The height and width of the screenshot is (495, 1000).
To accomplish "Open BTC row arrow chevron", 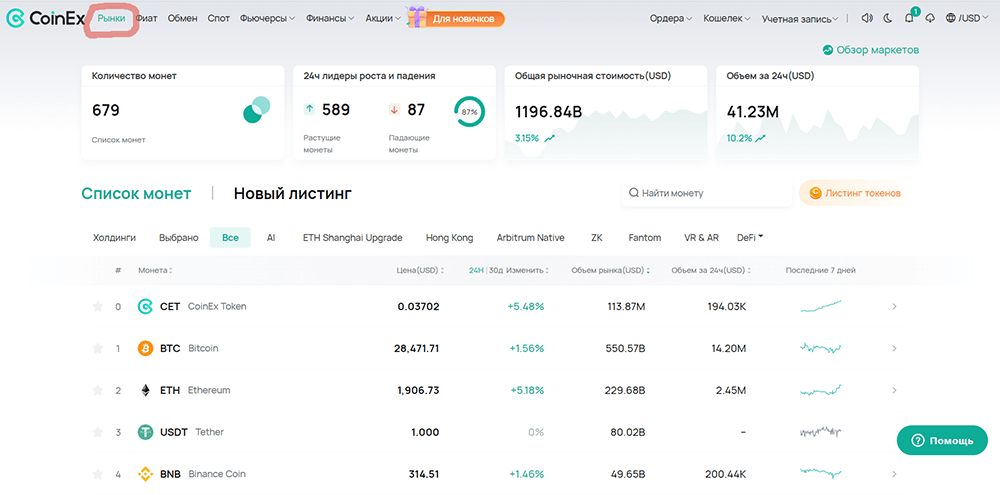I will 894,348.
